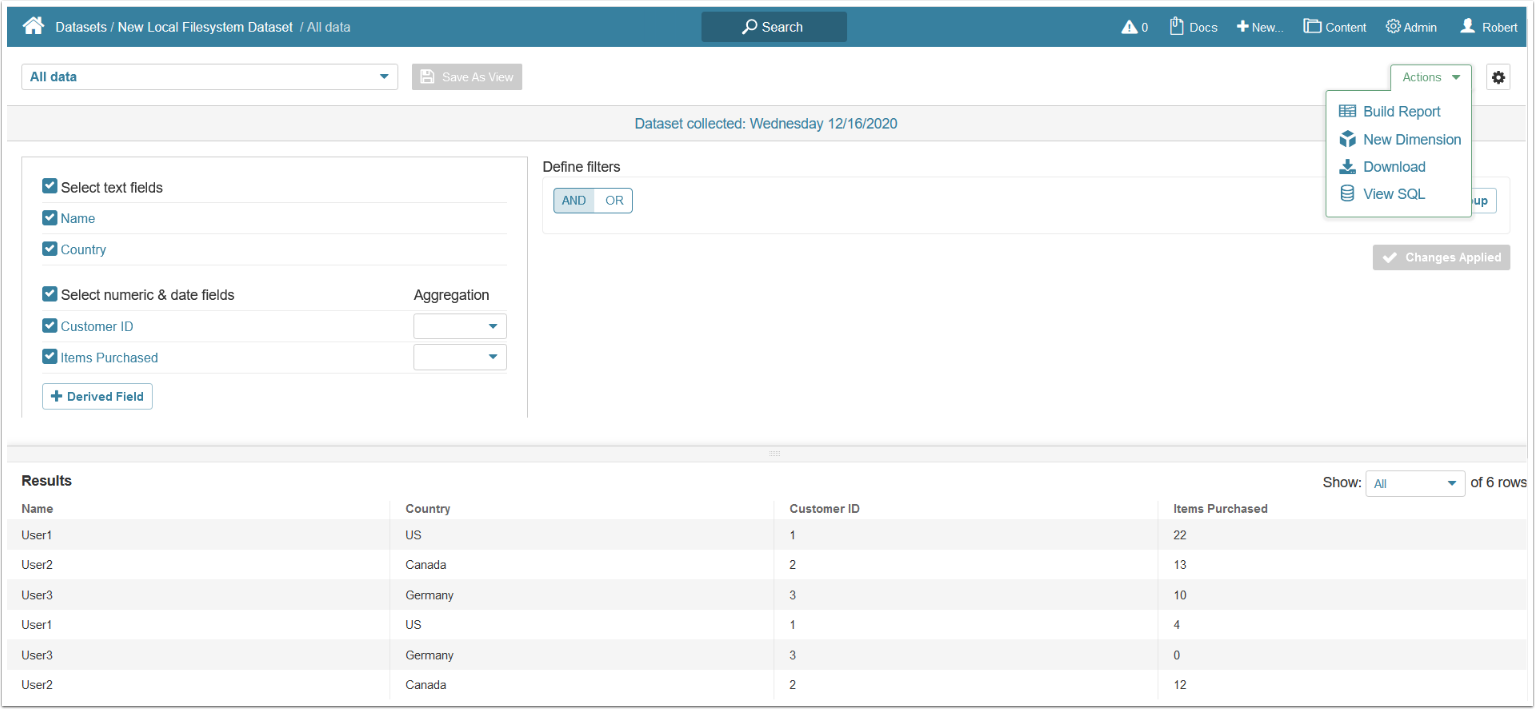Uncheck the Country field checkbox

tap(50, 249)
